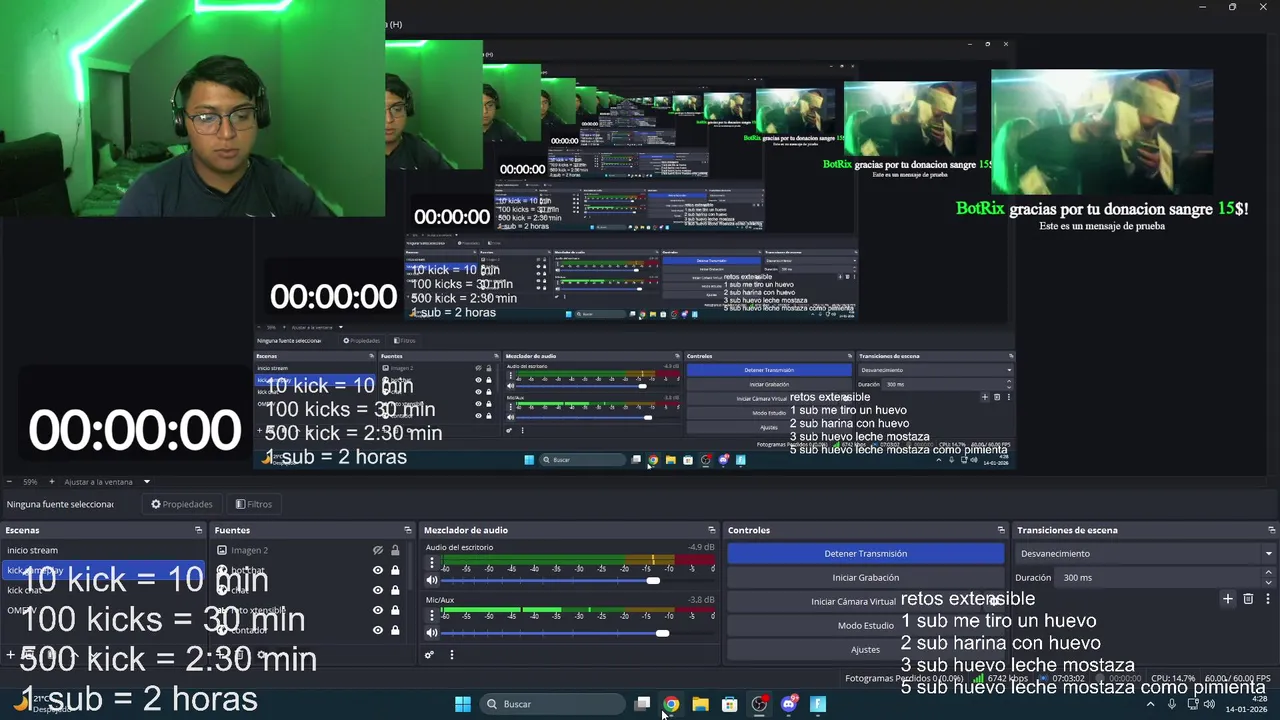Image resolution: width=1280 pixels, height=720 pixels.
Task: Click the 59% zoom value
Action: tap(30, 482)
